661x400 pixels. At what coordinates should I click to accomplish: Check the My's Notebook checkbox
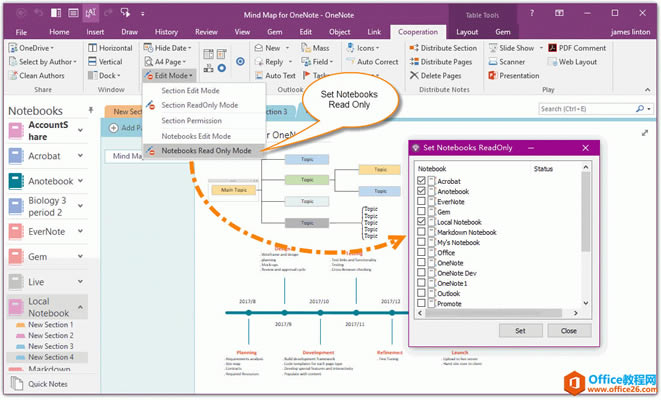click(x=421, y=242)
